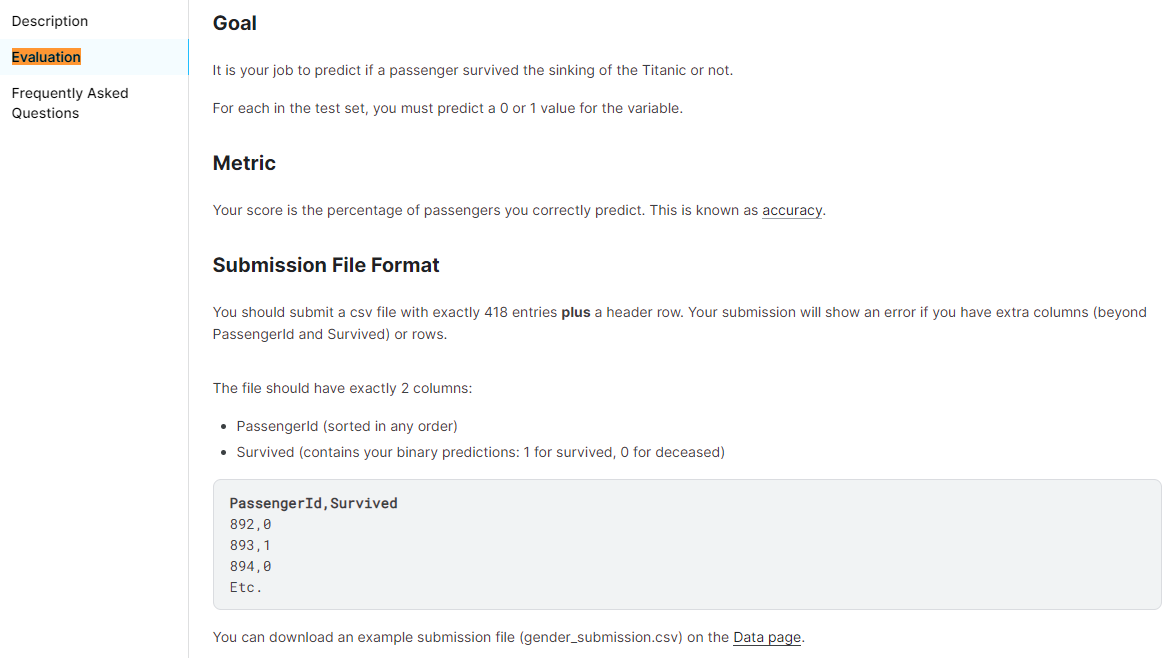Click the Metric heading
The image size is (1173, 658).
(244, 163)
